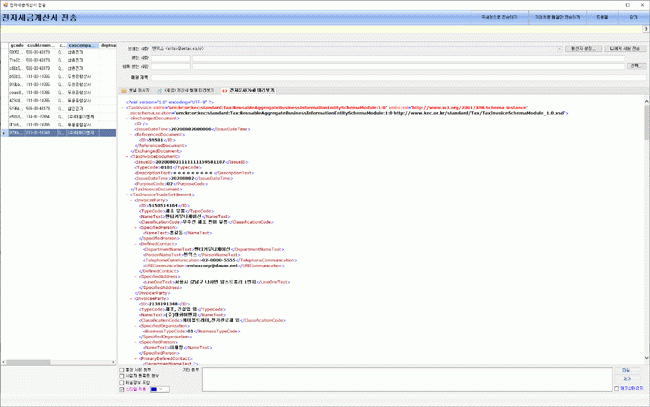Switch to the 전자(세)계산서 XML 미리보기 tab

point(248,90)
